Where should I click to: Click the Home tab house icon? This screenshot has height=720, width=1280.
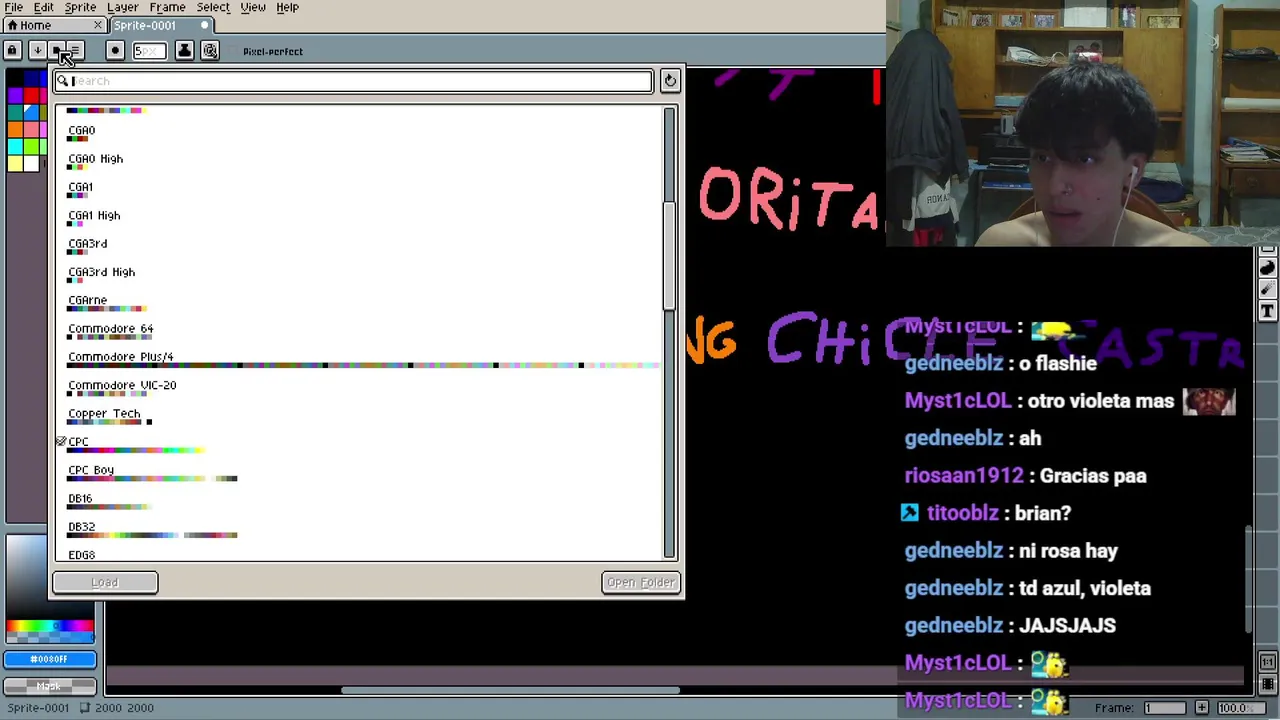[x=12, y=25]
